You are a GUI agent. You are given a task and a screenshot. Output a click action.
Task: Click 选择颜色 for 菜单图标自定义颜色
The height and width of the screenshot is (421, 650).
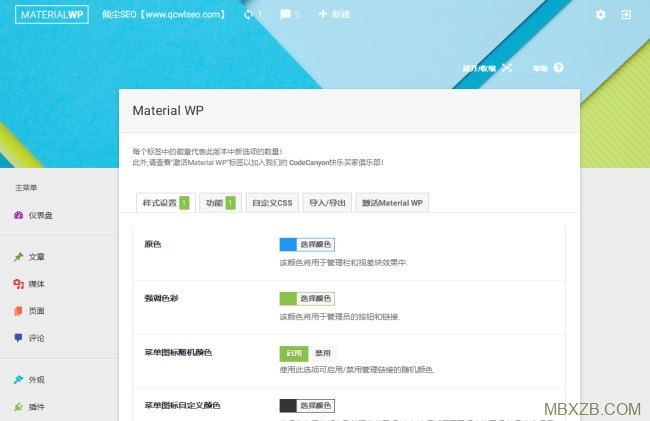click(x=315, y=406)
